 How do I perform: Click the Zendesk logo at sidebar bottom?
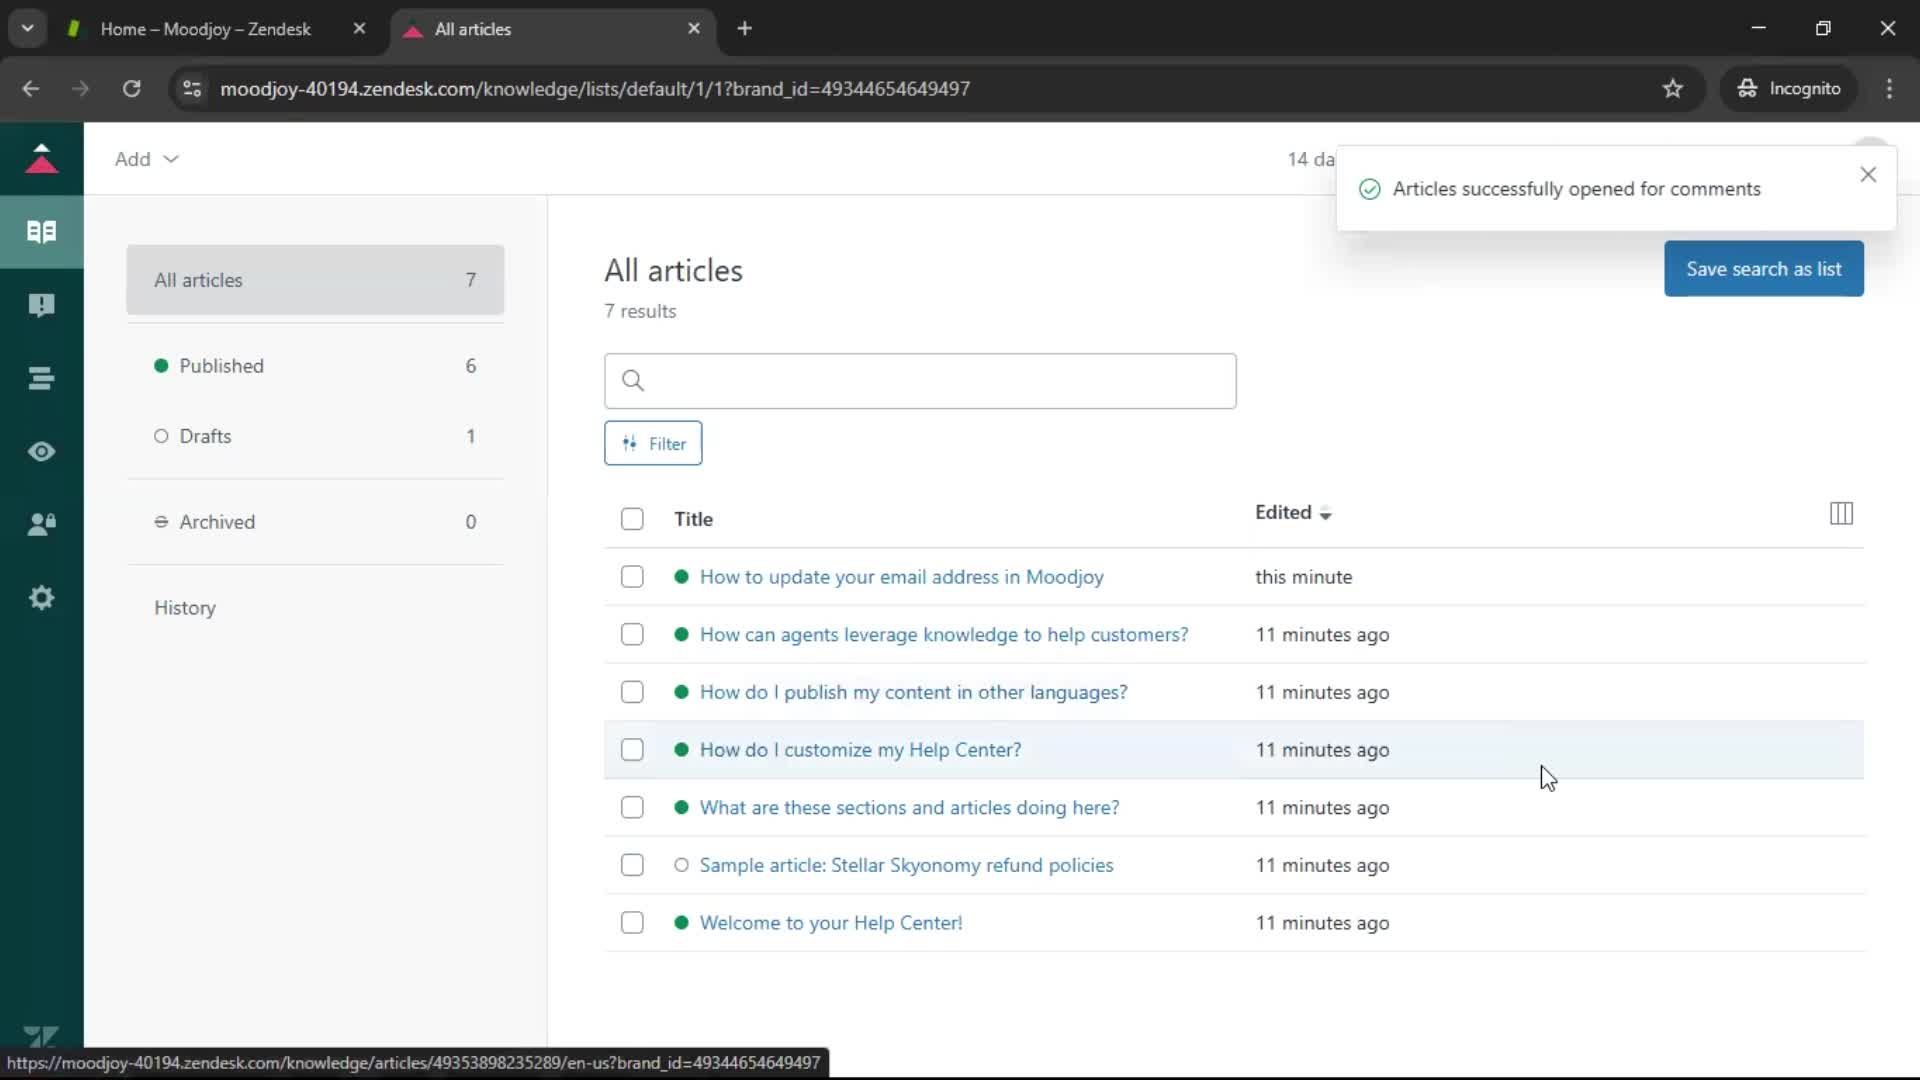pos(41,1036)
